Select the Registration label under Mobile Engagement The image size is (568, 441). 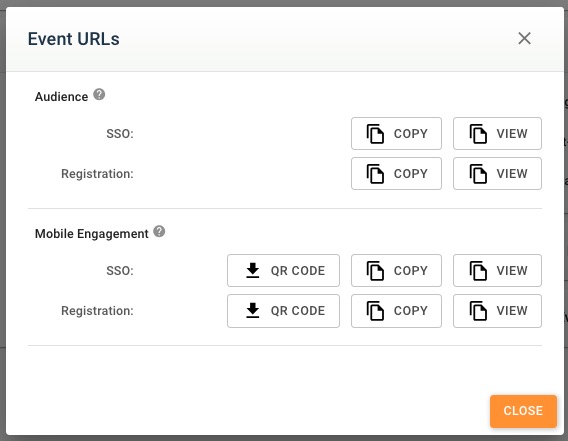[x=97, y=311]
